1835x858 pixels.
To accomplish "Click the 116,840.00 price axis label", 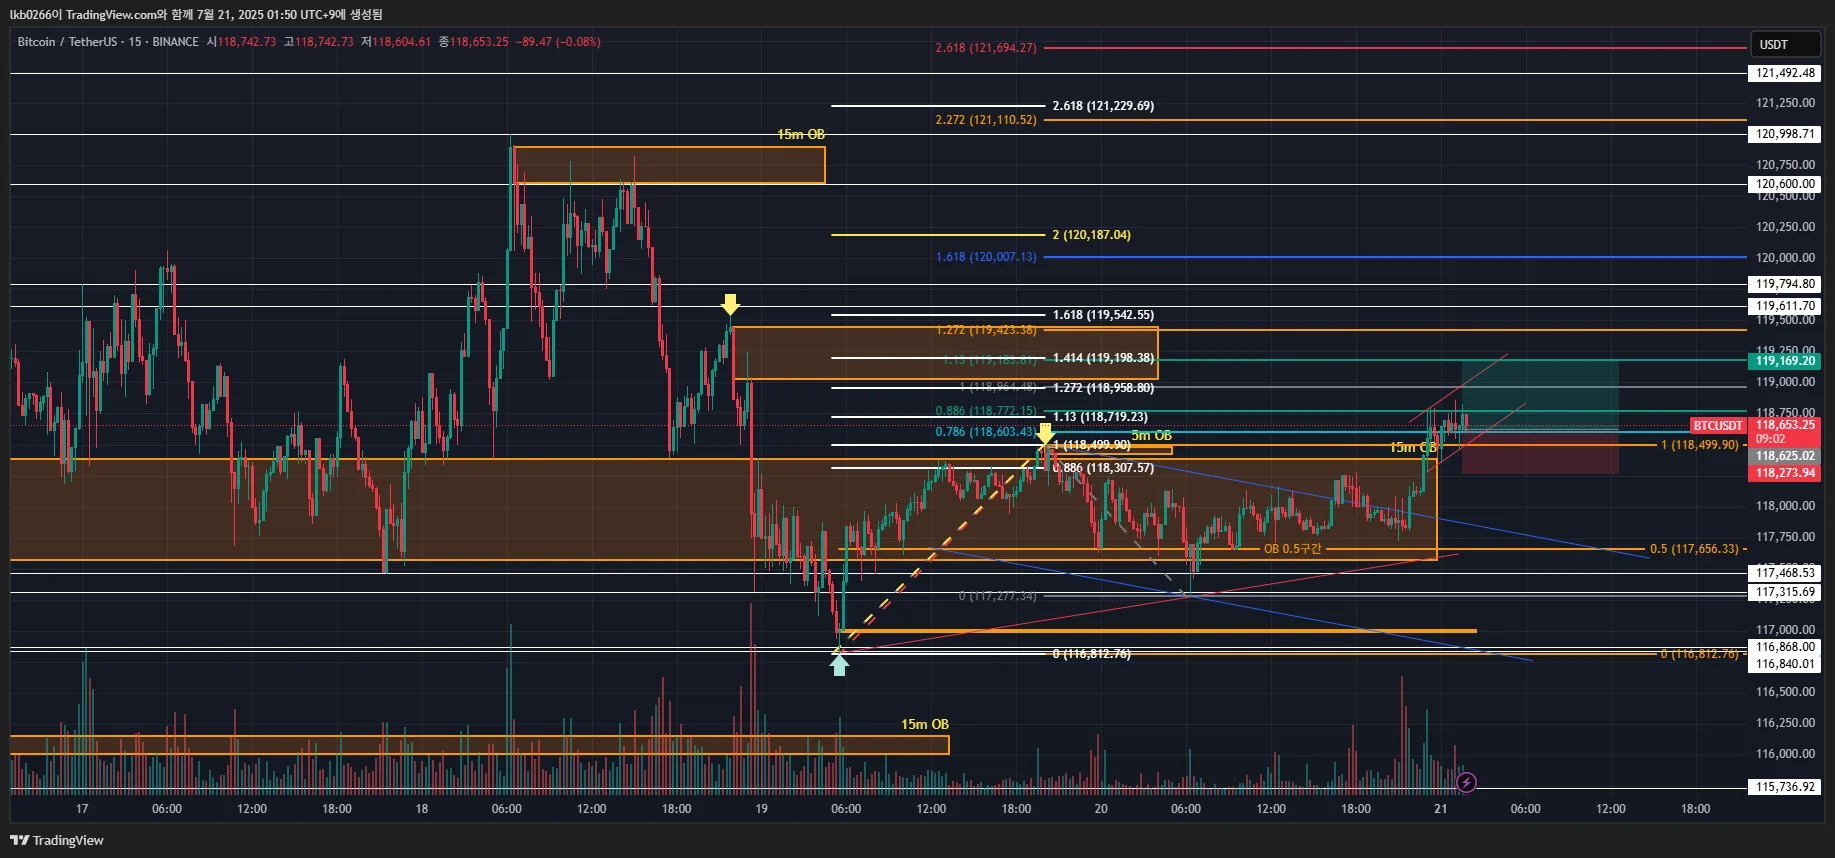I will pos(1785,664).
